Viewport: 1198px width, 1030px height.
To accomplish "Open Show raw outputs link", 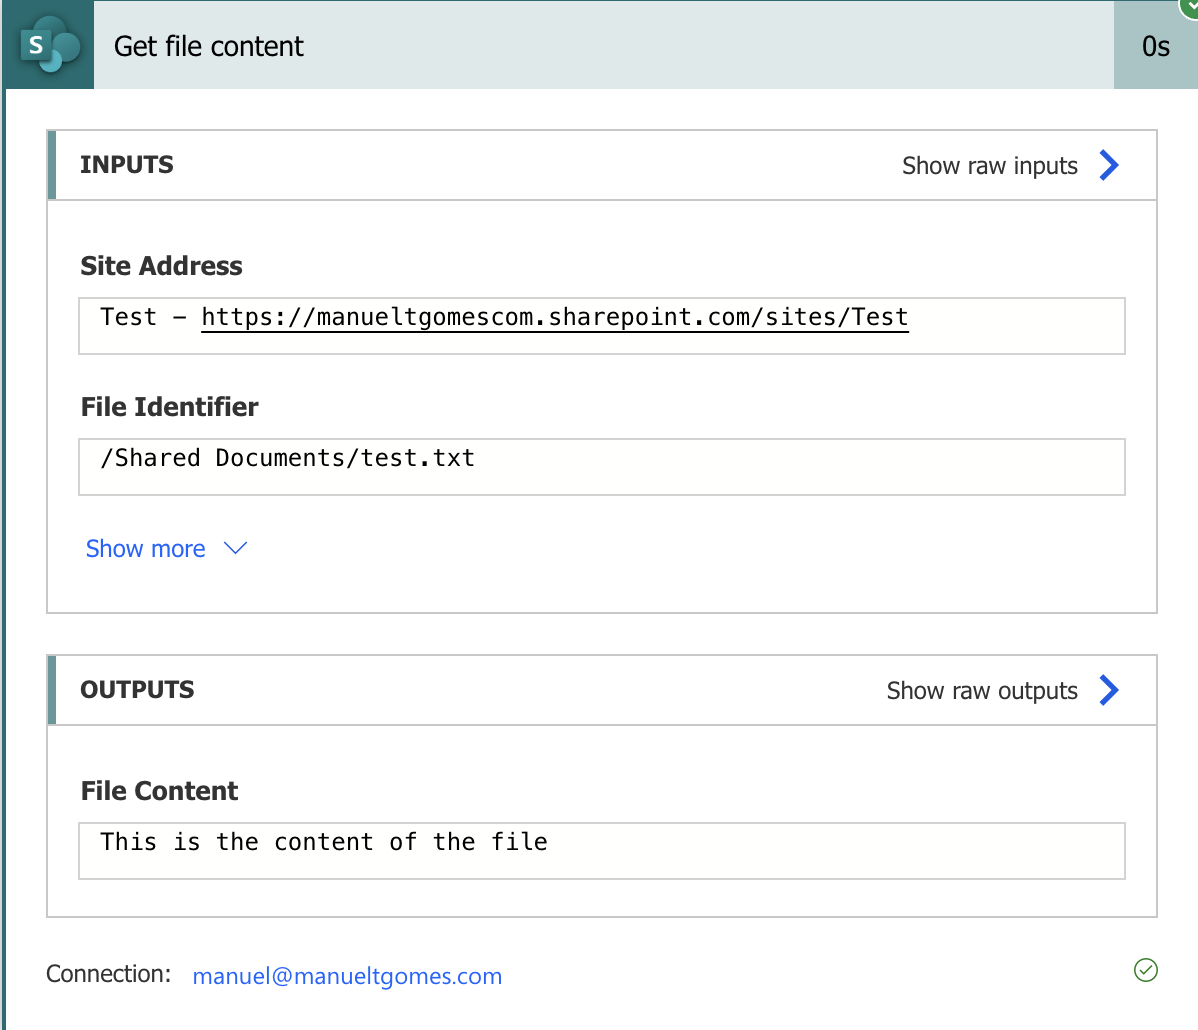I will [982, 691].
